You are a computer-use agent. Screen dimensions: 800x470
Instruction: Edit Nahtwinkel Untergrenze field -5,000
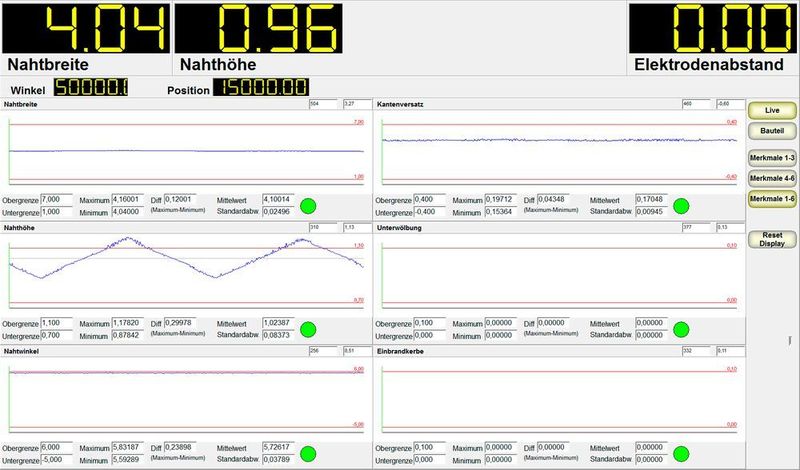pos(56,459)
